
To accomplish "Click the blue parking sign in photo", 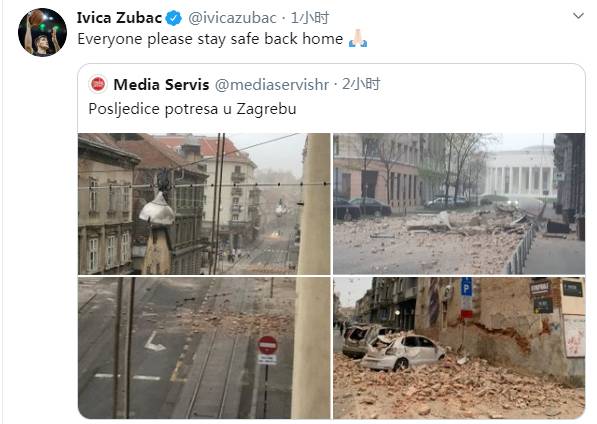I will [x=467, y=287].
